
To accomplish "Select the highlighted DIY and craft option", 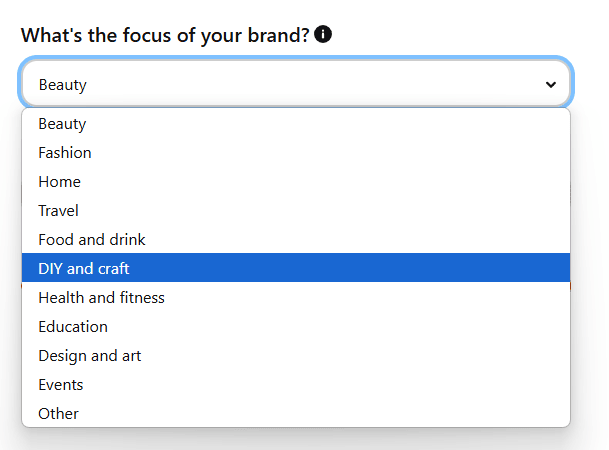I will (x=296, y=268).
